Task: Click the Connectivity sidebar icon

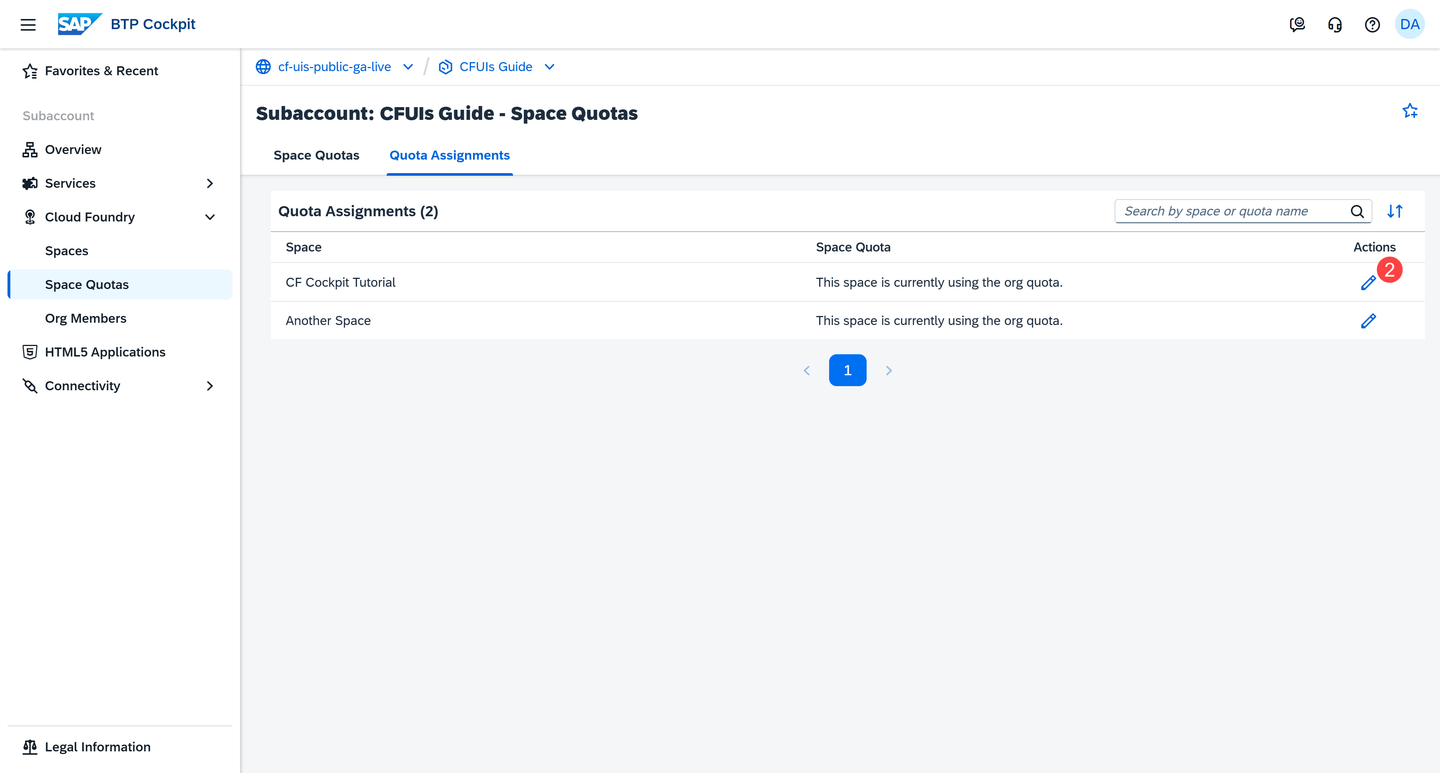Action: tap(30, 386)
